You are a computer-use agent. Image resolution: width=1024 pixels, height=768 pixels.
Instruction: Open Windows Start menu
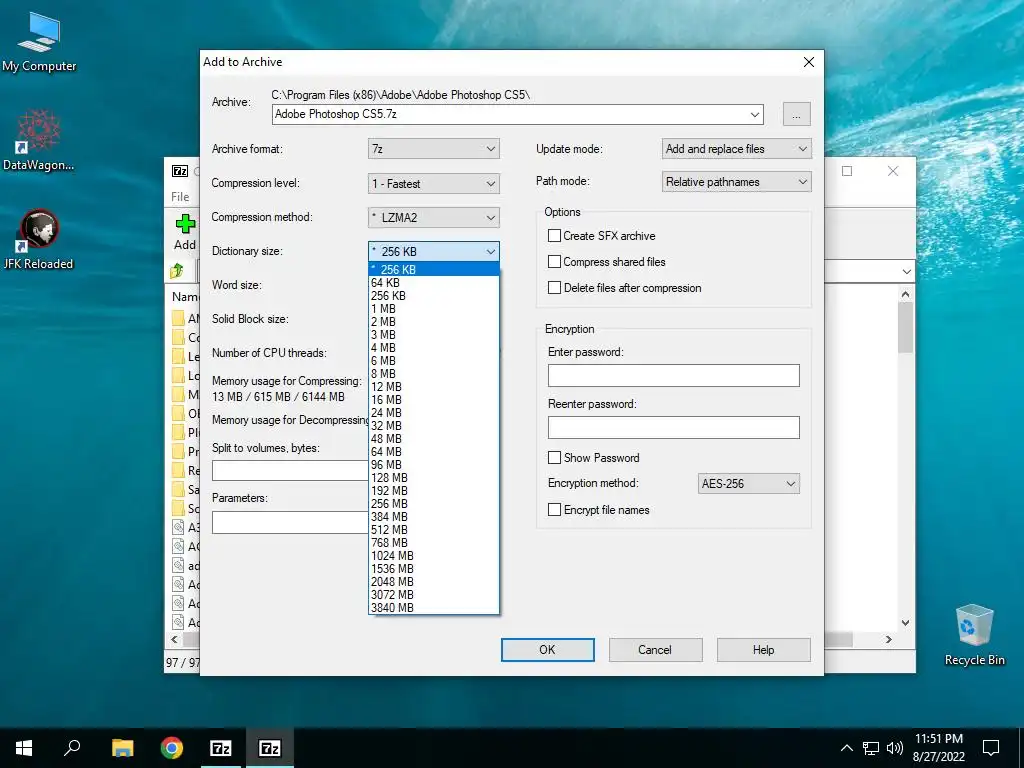click(x=24, y=748)
